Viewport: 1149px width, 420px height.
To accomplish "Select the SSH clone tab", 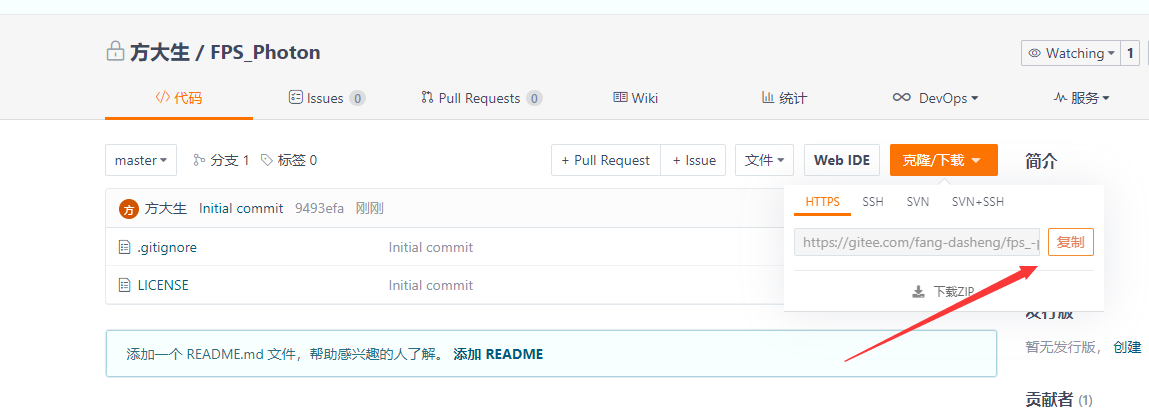I will (x=873, y=202).
